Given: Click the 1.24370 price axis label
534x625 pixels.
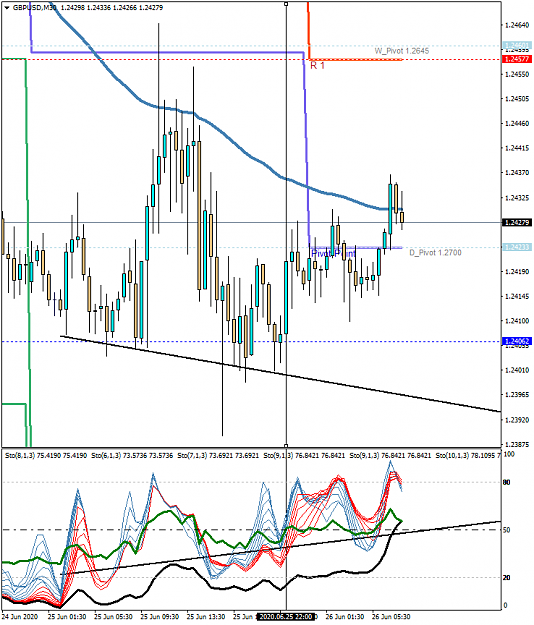Looking at the screenshot, I should pos(517,173).
